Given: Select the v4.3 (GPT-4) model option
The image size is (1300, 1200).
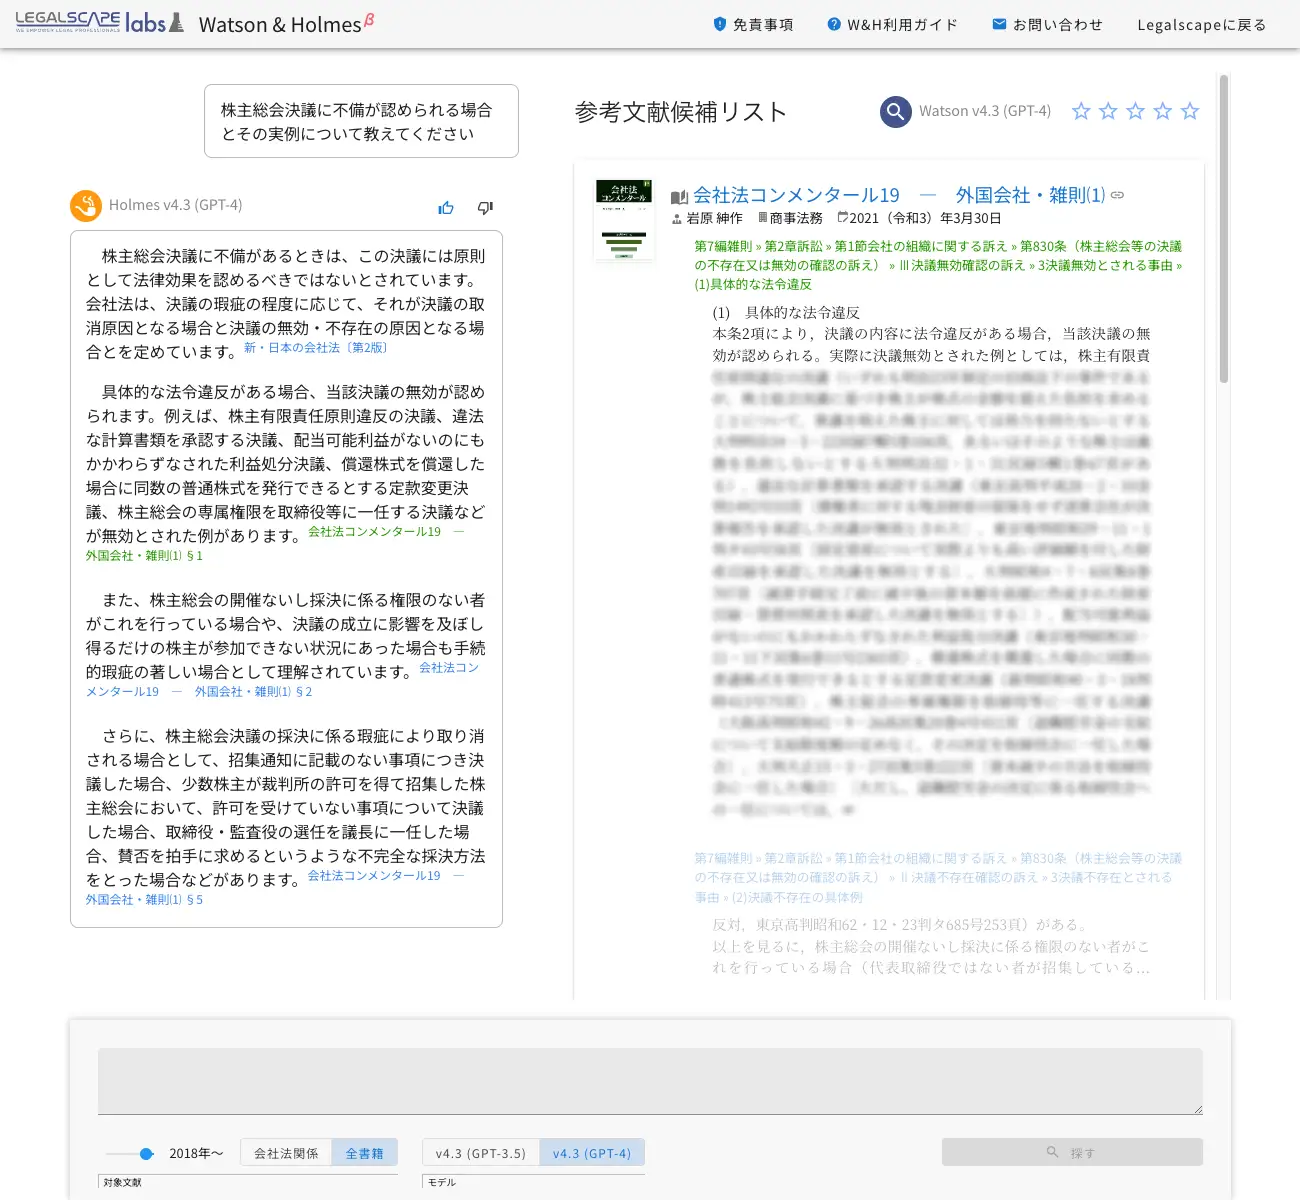Looking at the screenshot, I should coord(592,1153).
